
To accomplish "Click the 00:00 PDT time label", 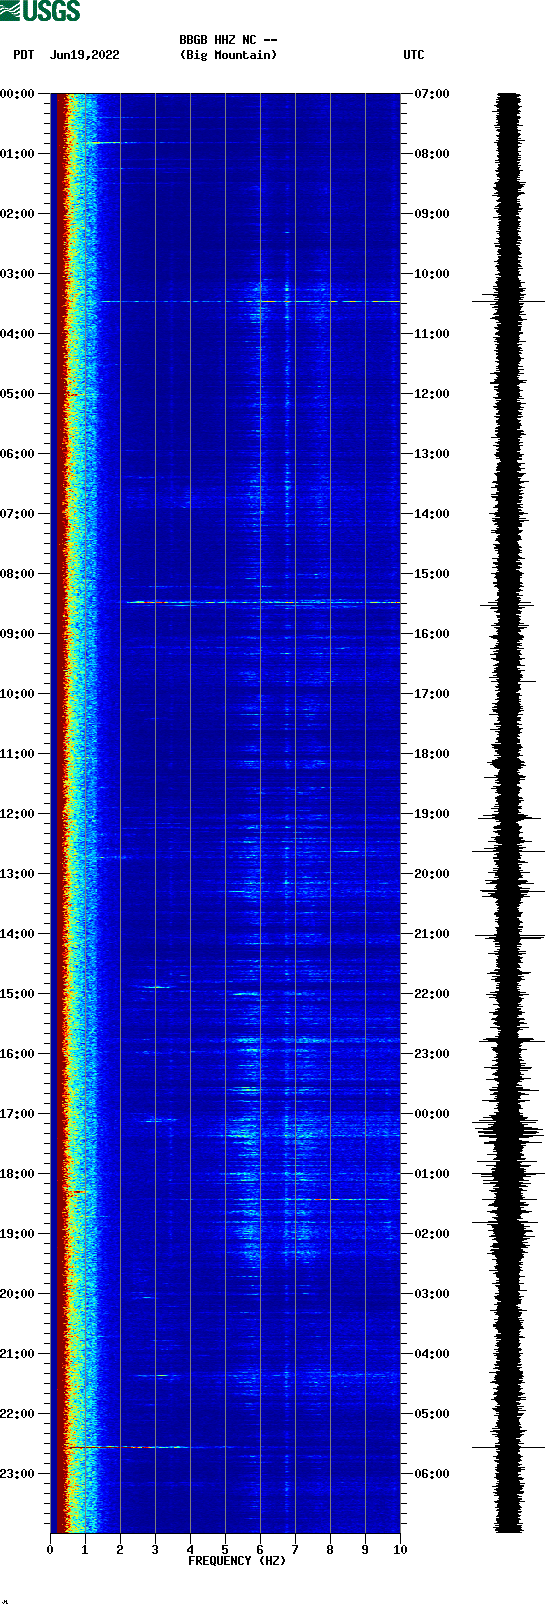I will 17,94.
